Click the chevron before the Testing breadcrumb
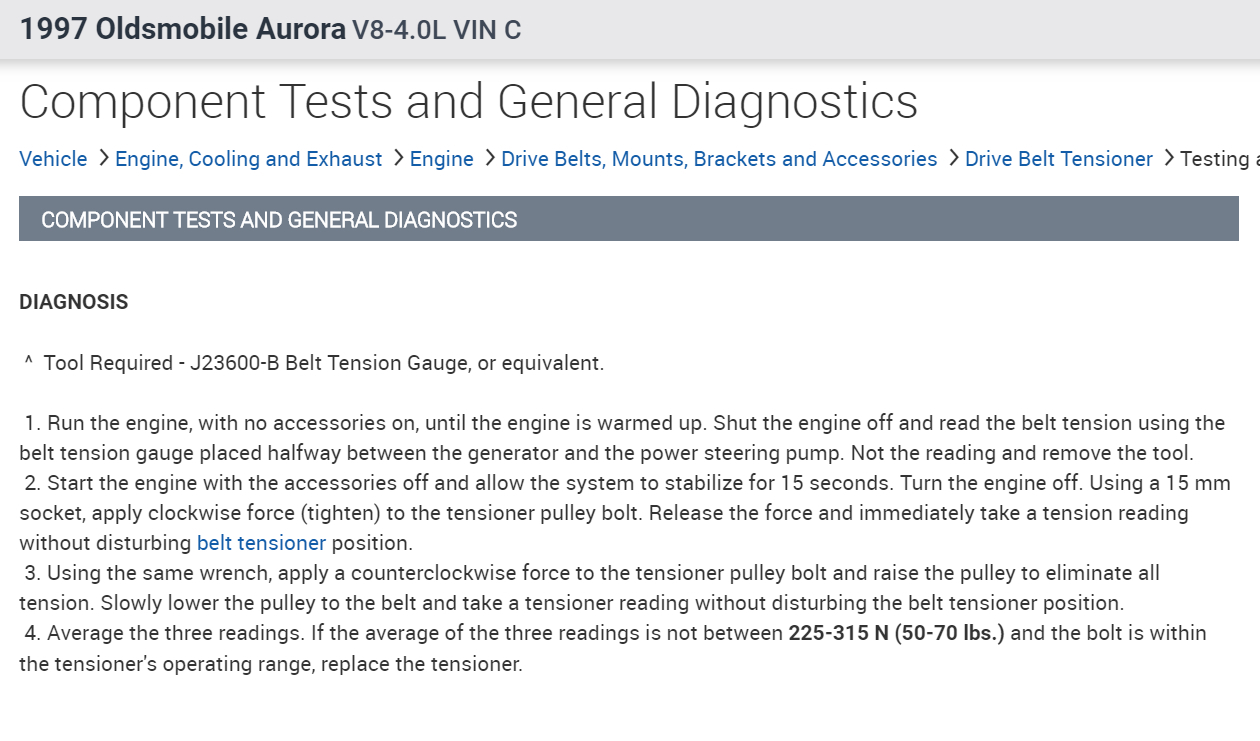The height and width of the screenshot is (741, 1260). tap(1168, 159)
